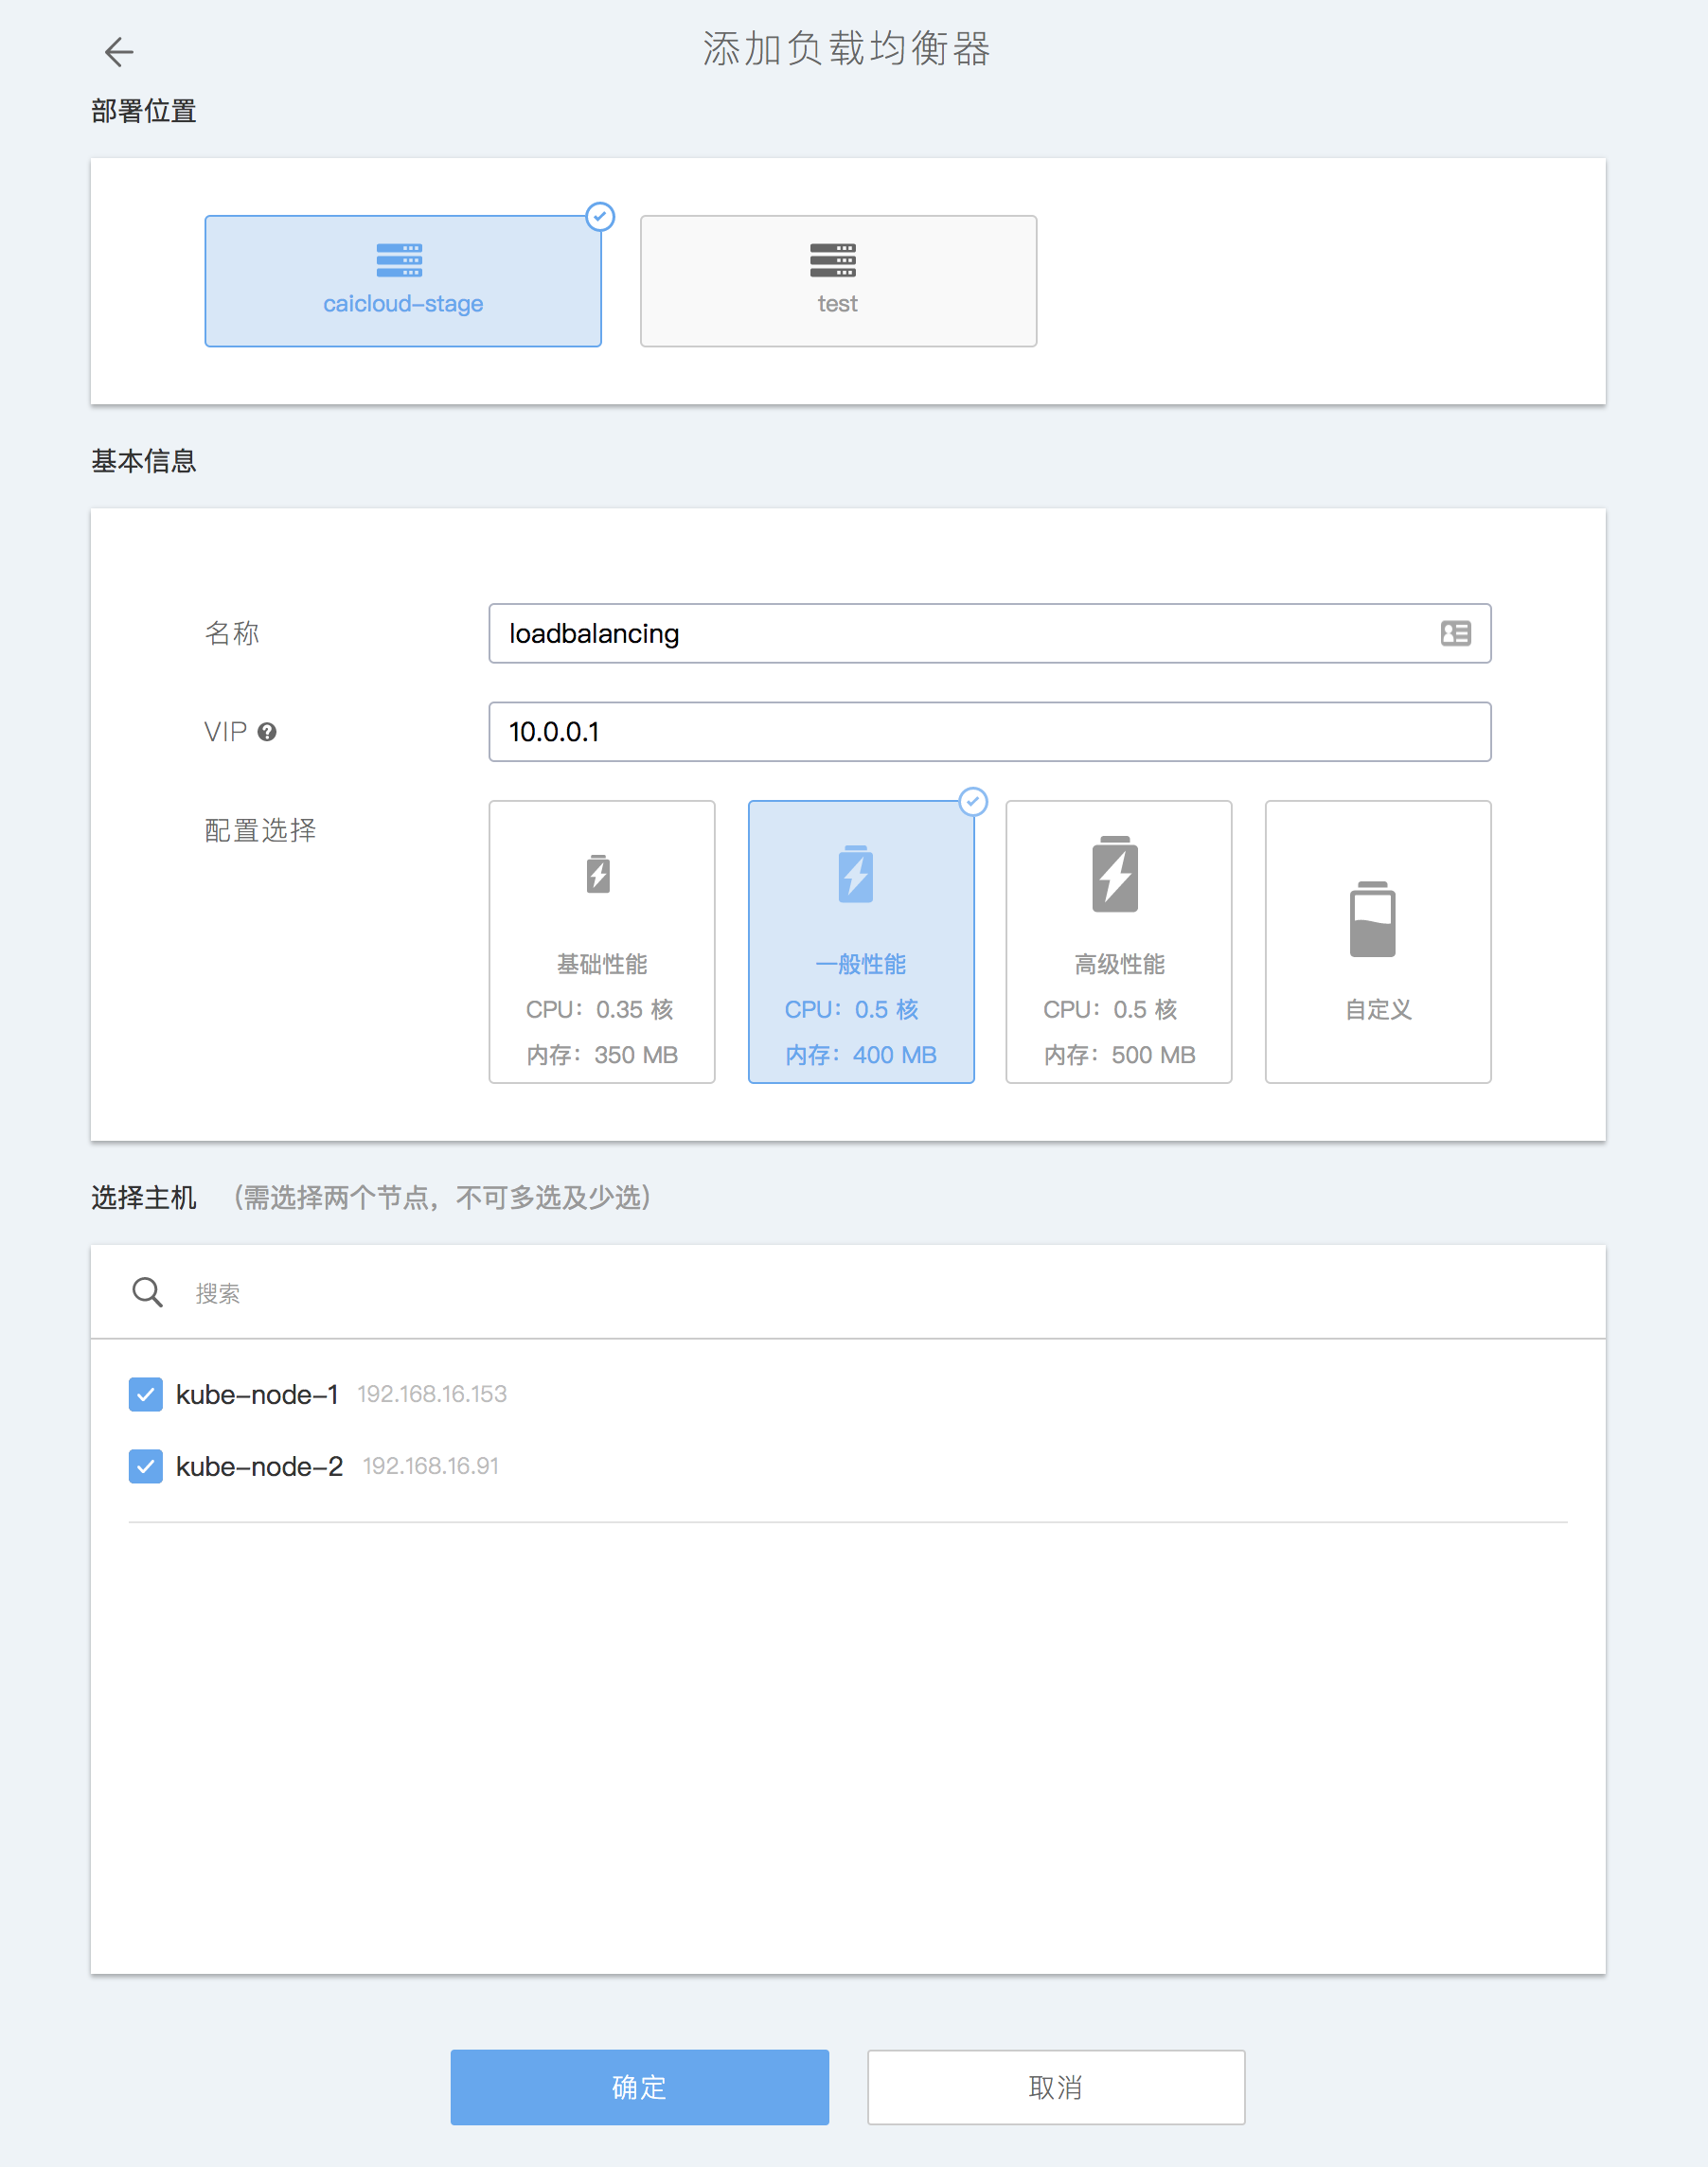Image resolution: width=1708 pixels, height=2167 pixels.
Task: Choose the 高级性能 configuration option
Action: tap(1118, 941)
